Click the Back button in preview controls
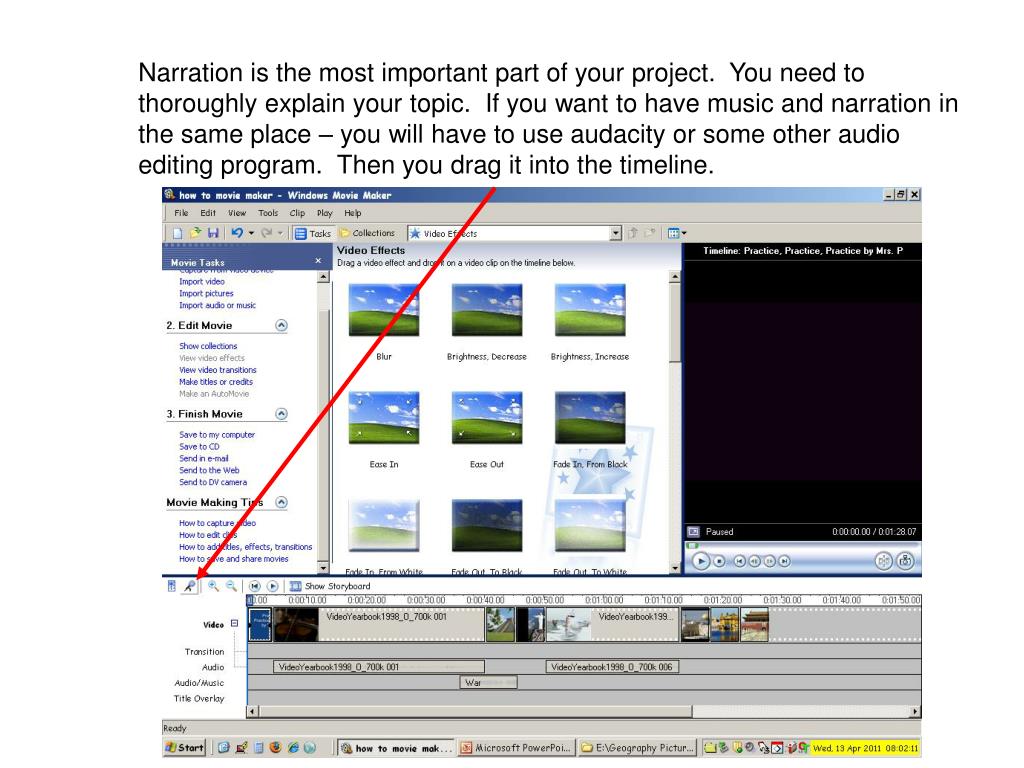The image size is (1024, 768). (739, 561)
